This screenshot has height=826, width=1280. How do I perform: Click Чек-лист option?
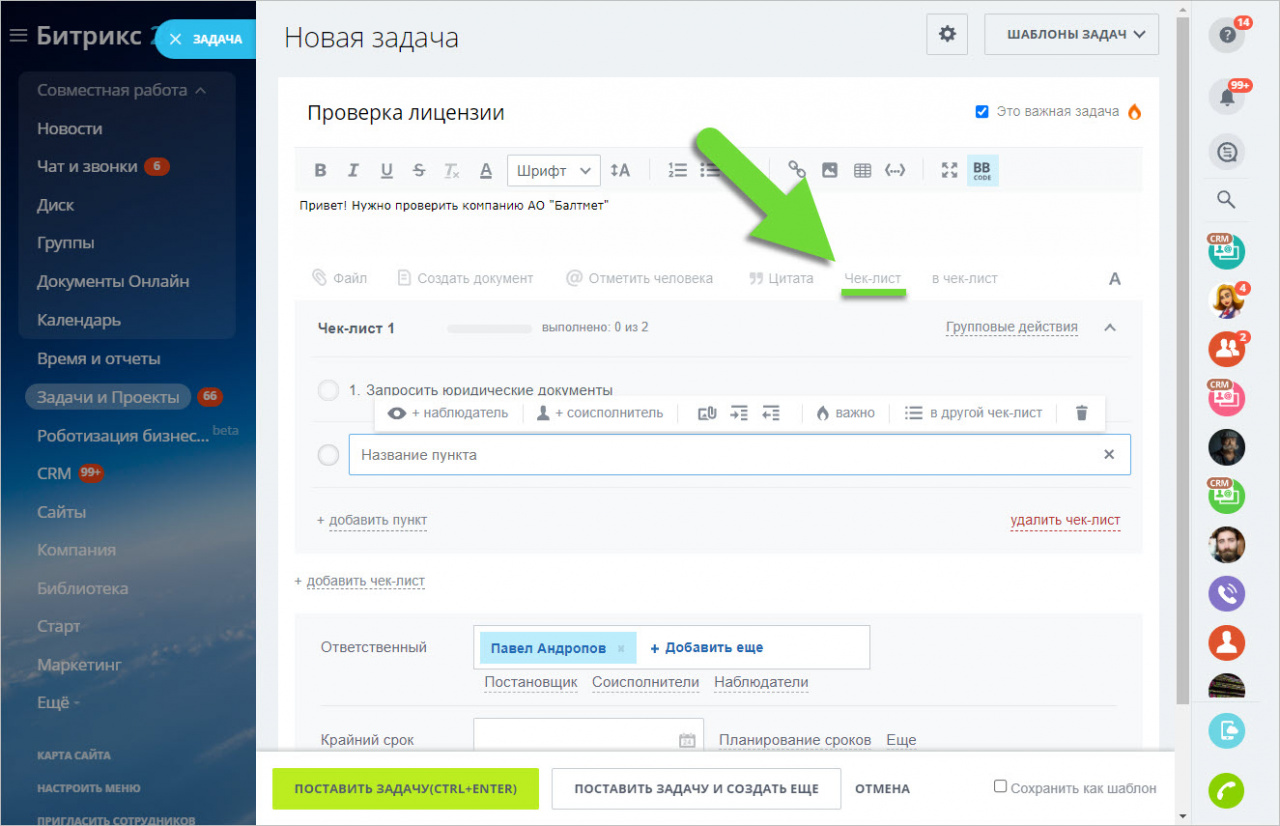(873, 278)
